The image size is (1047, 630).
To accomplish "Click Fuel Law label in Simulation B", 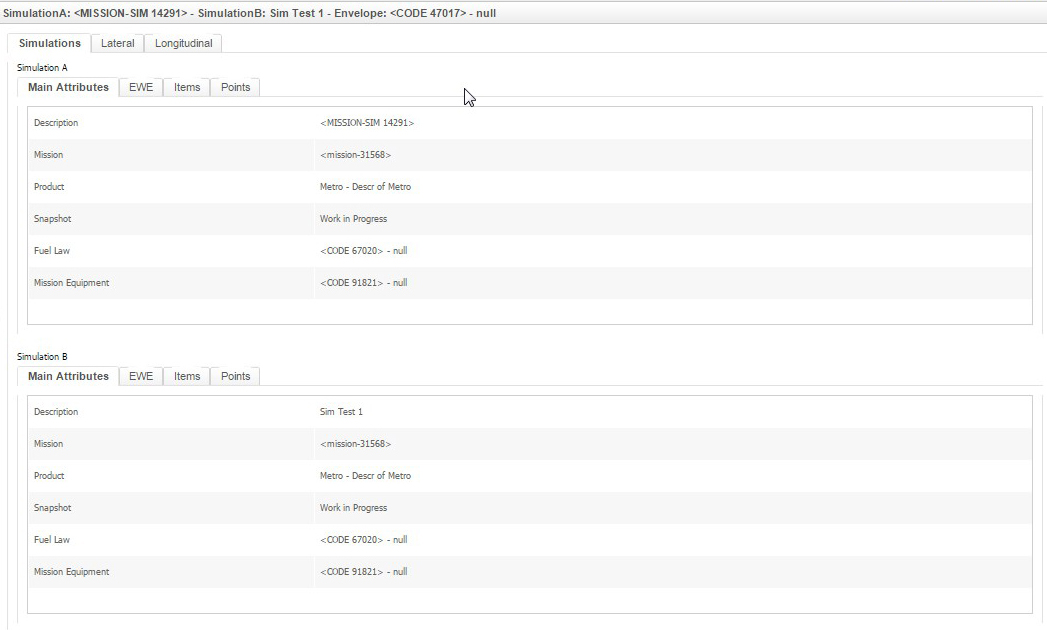I will (x=51, y=540).
